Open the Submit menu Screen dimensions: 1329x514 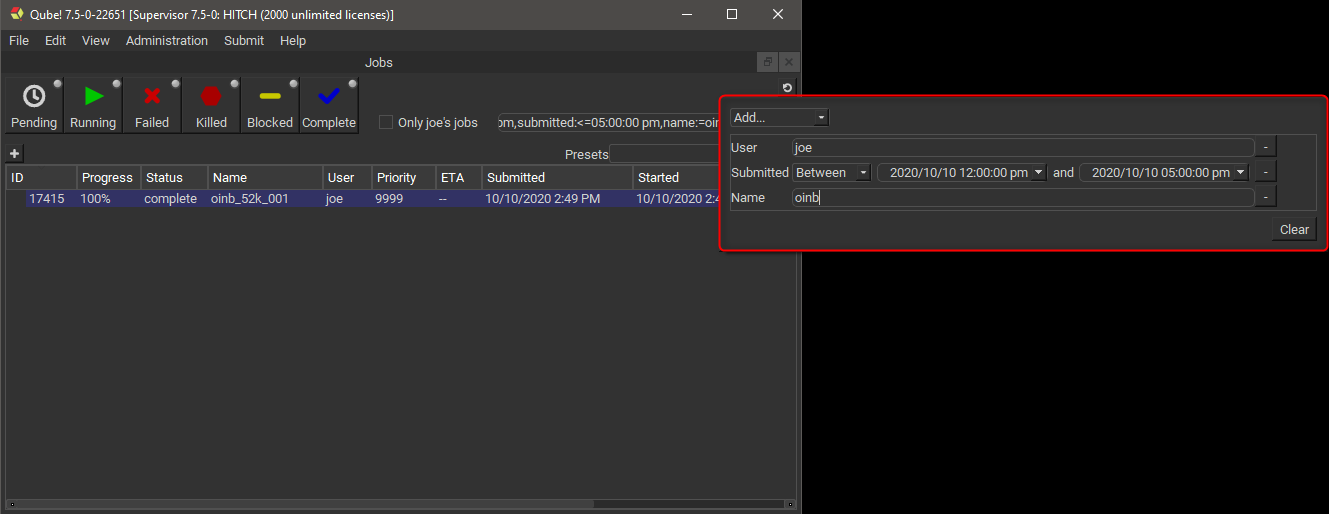coord(244,41)
